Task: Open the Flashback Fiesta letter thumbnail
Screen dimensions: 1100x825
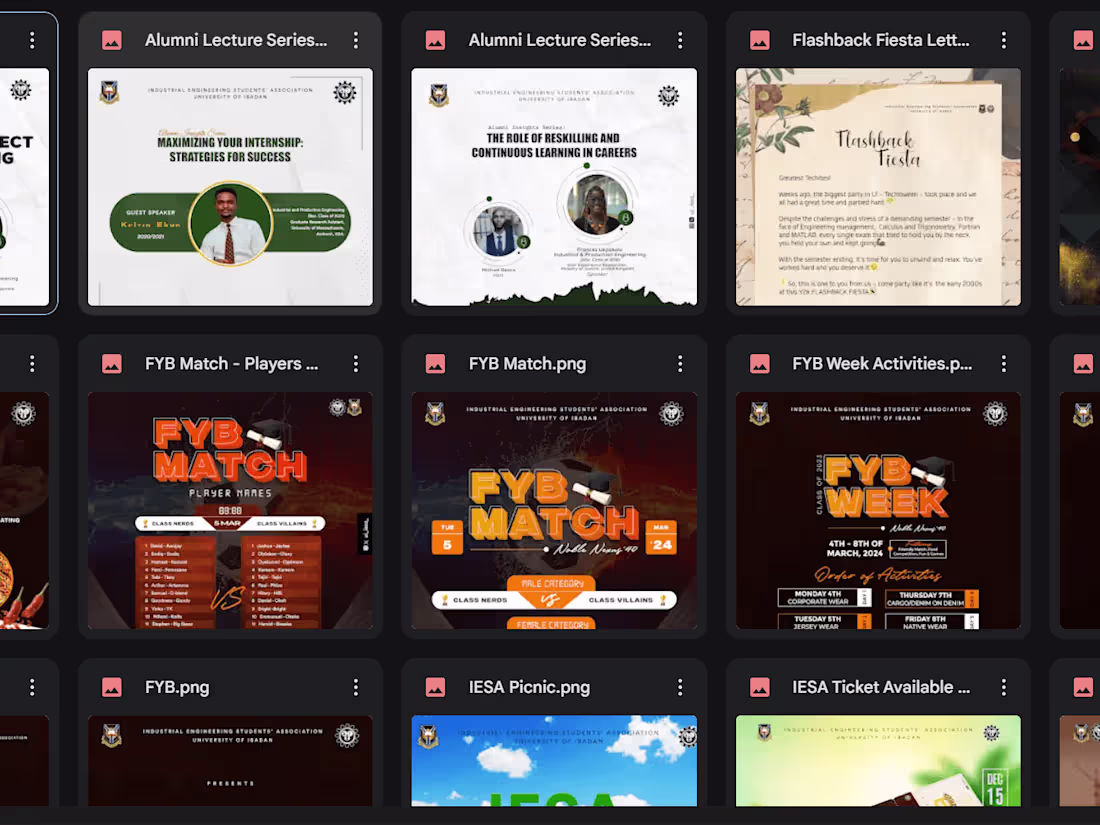Action: (878, 187)
